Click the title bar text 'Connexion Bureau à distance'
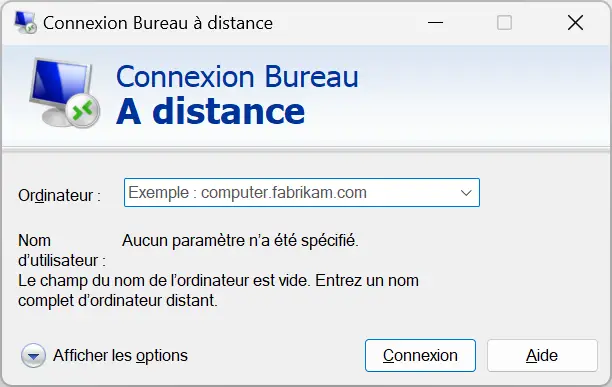Screen dimensions: 612x387 (158, 23)
